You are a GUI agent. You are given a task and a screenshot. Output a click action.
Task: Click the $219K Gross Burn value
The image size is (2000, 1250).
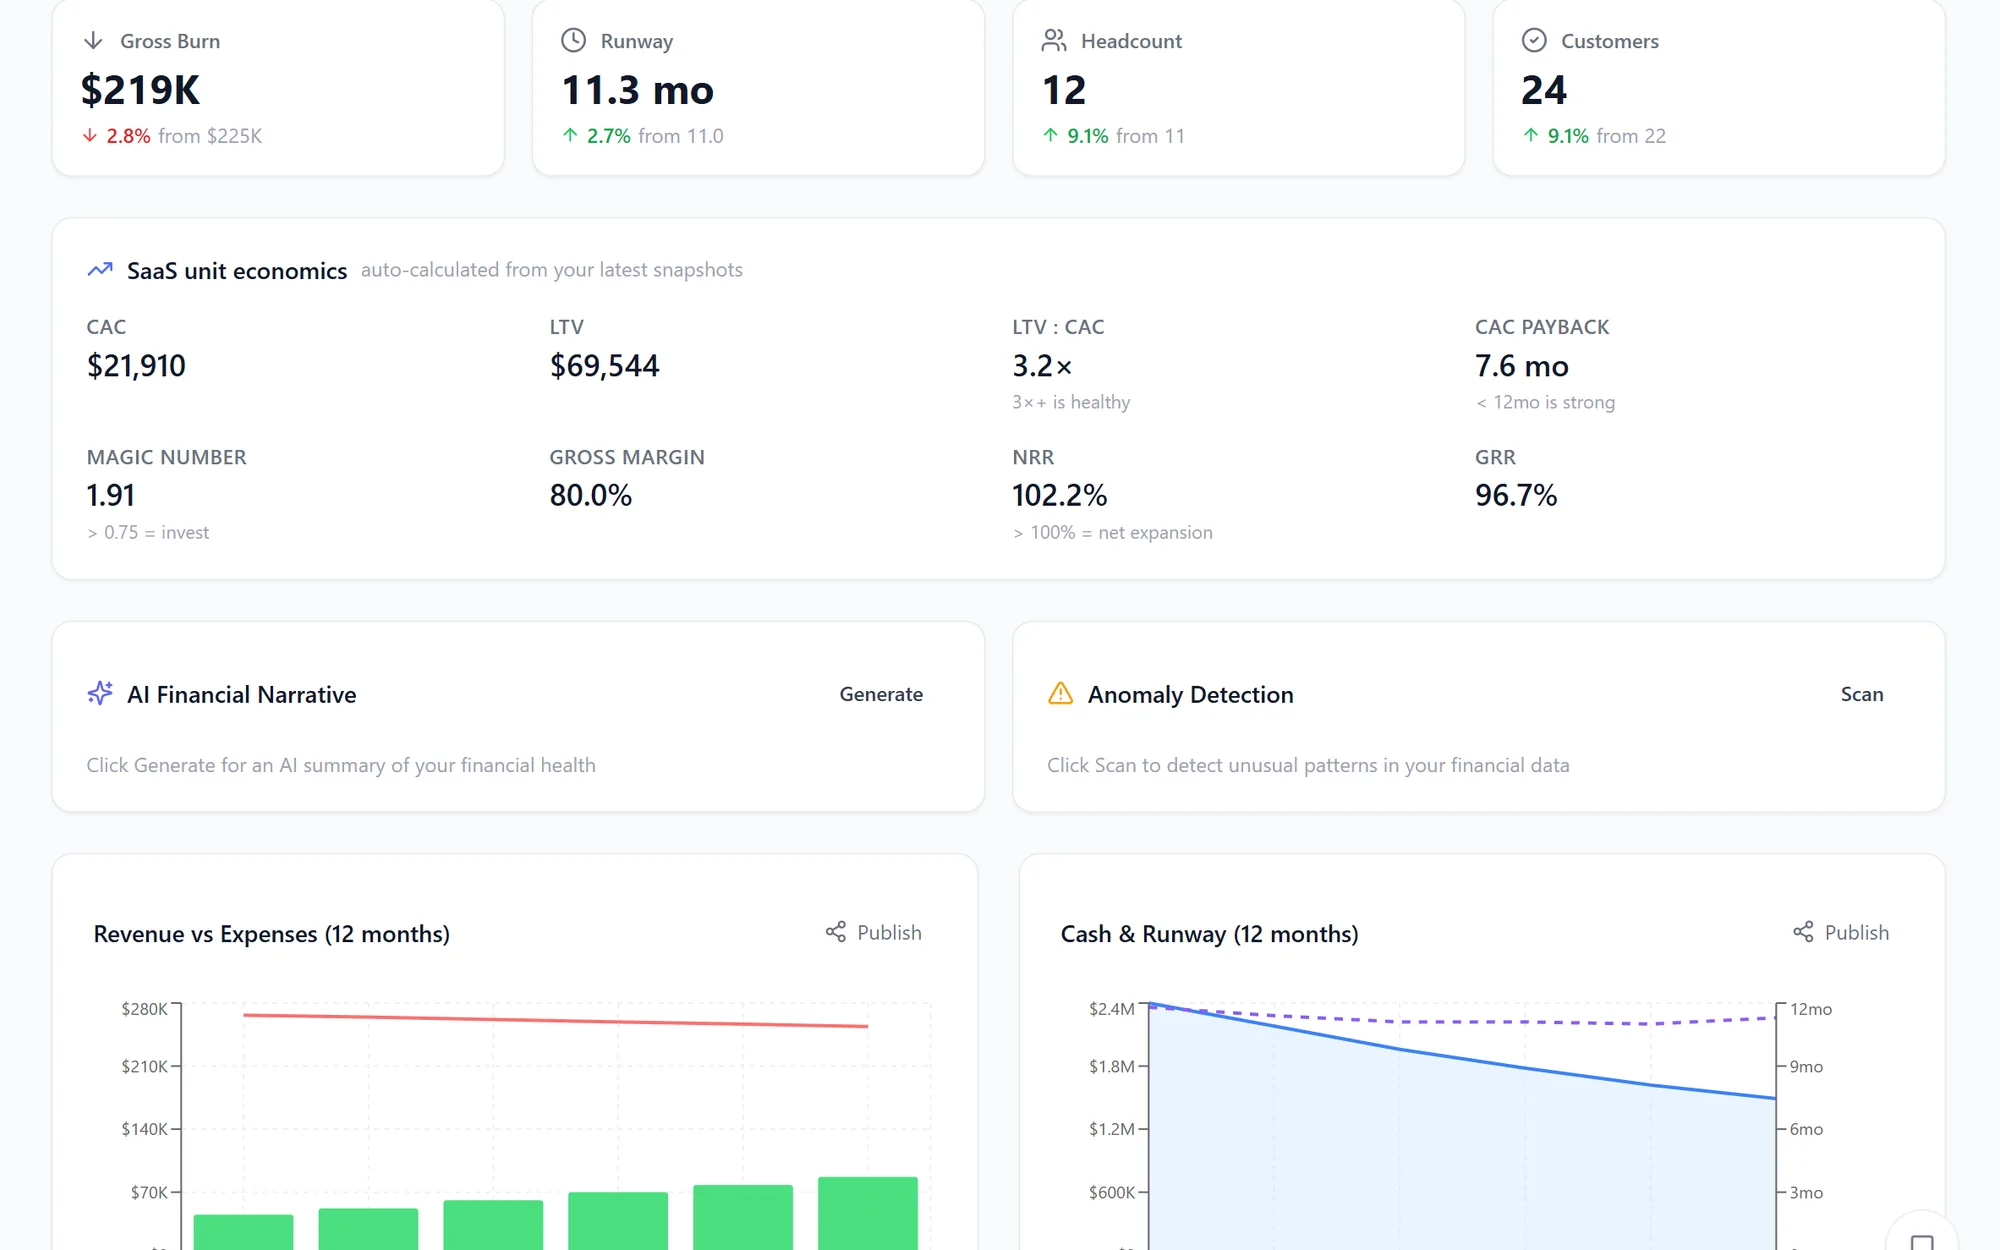(x=140, y=90)
